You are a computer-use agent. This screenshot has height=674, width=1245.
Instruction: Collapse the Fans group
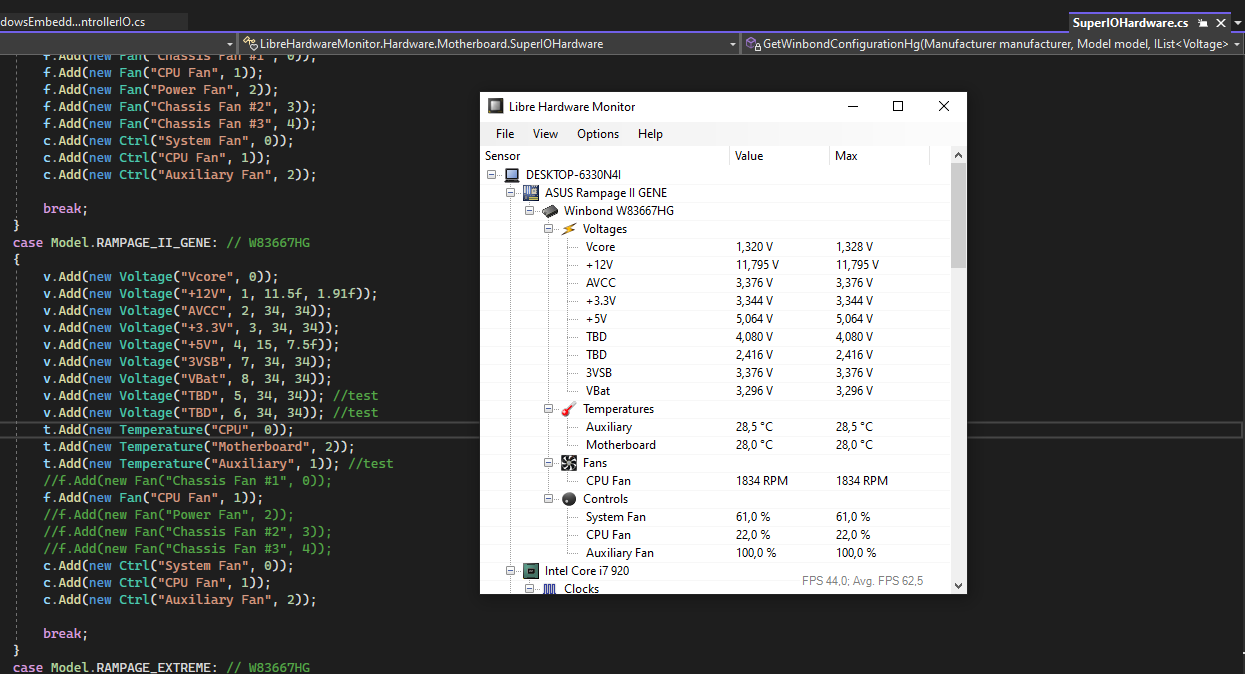pyautogui.click(x=549, y=463)
